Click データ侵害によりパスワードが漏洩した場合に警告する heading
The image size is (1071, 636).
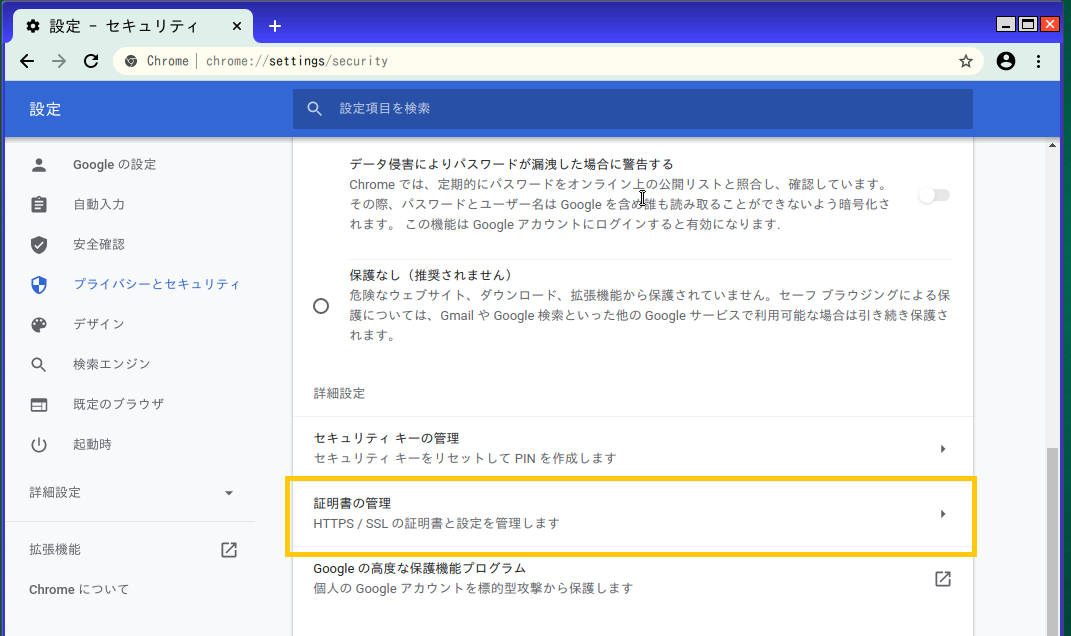coord(511,164)
